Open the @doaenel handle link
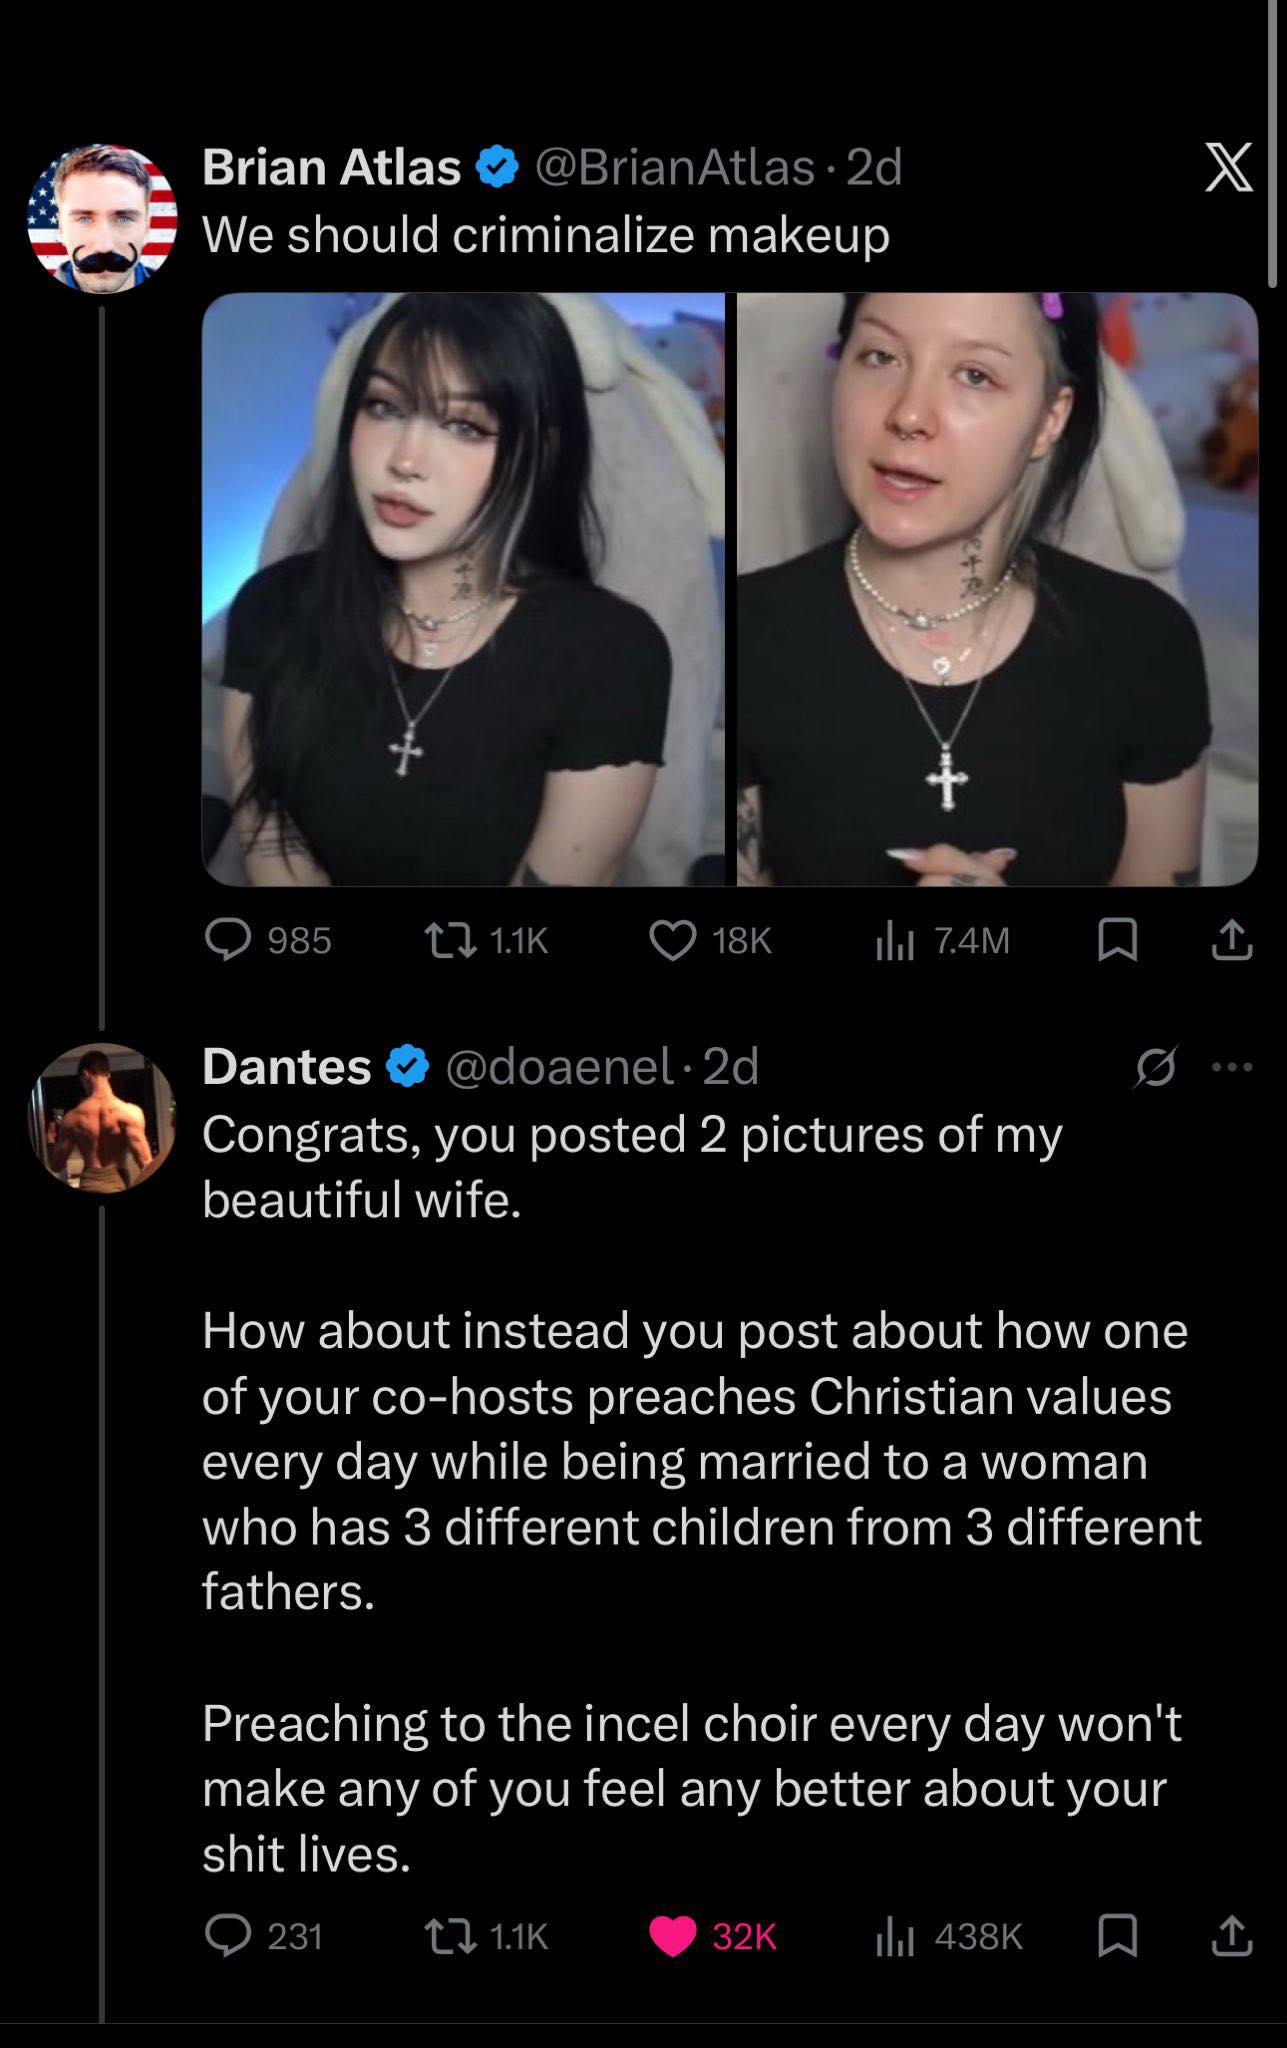The image size is (1287, 2048). pyautogui.click(x=559, y=1067)
